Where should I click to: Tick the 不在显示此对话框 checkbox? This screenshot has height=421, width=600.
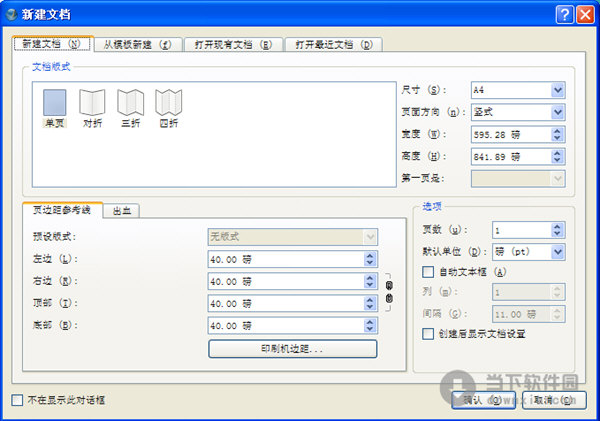[17, 400]
